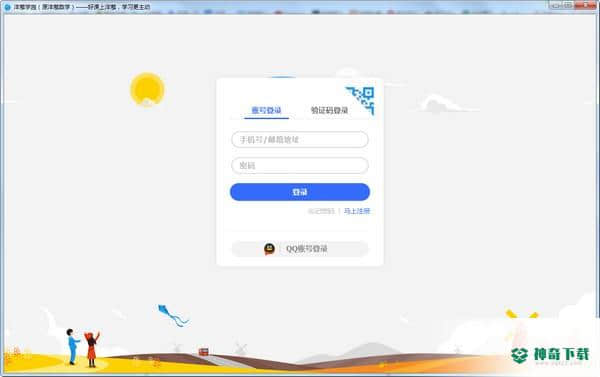Image resolution: width=600 pixels, height=377 pixels.
Task: Open the 马上注册 link
Action: point(357,211)
